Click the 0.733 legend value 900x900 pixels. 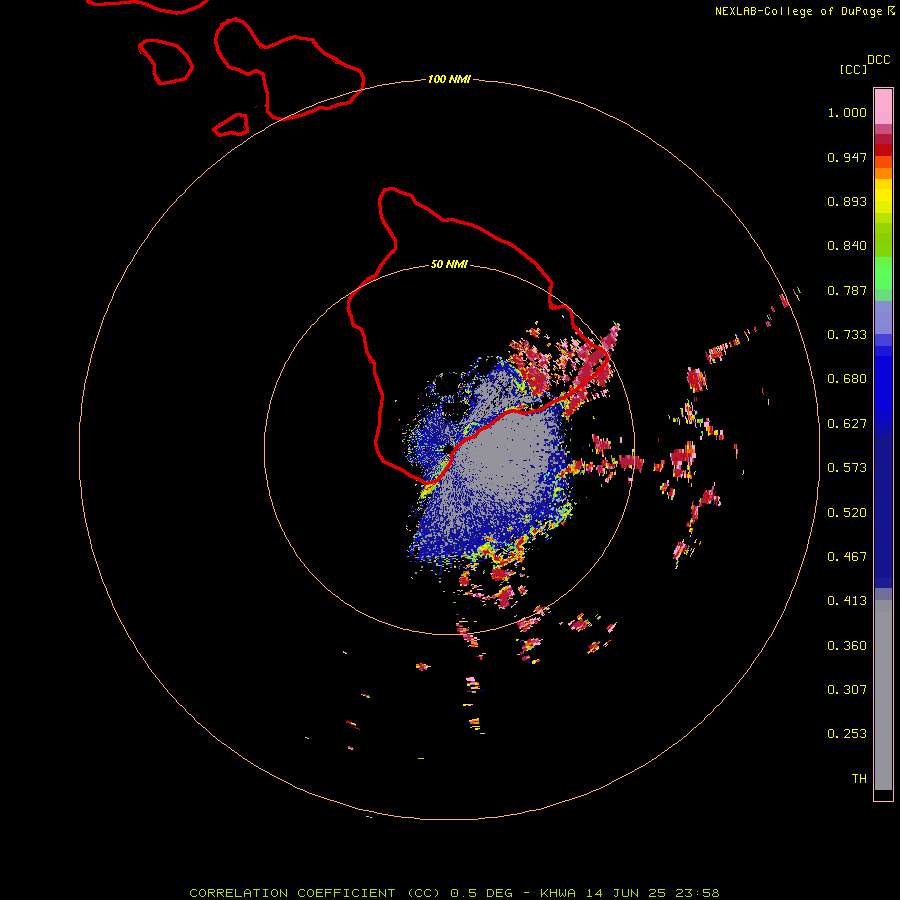[847, 335]
